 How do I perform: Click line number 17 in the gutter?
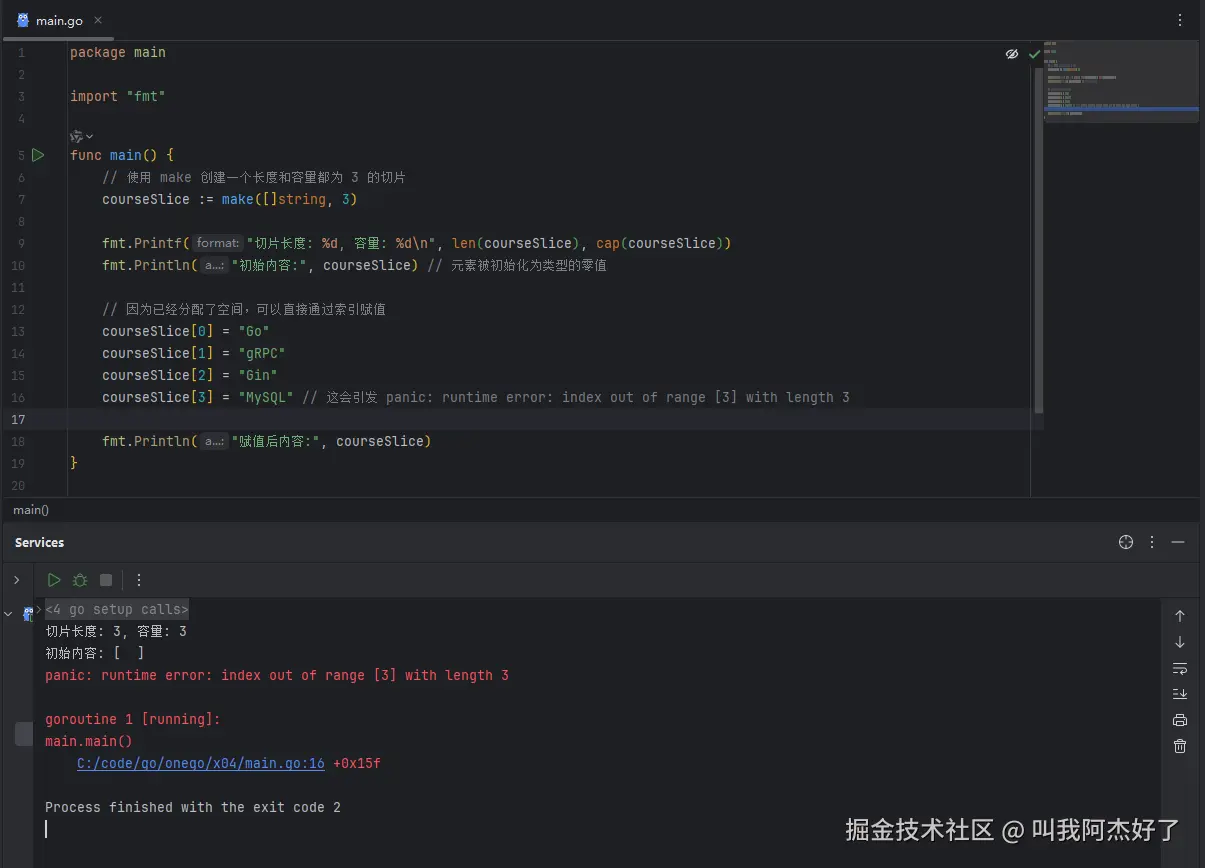coord(18,419)
